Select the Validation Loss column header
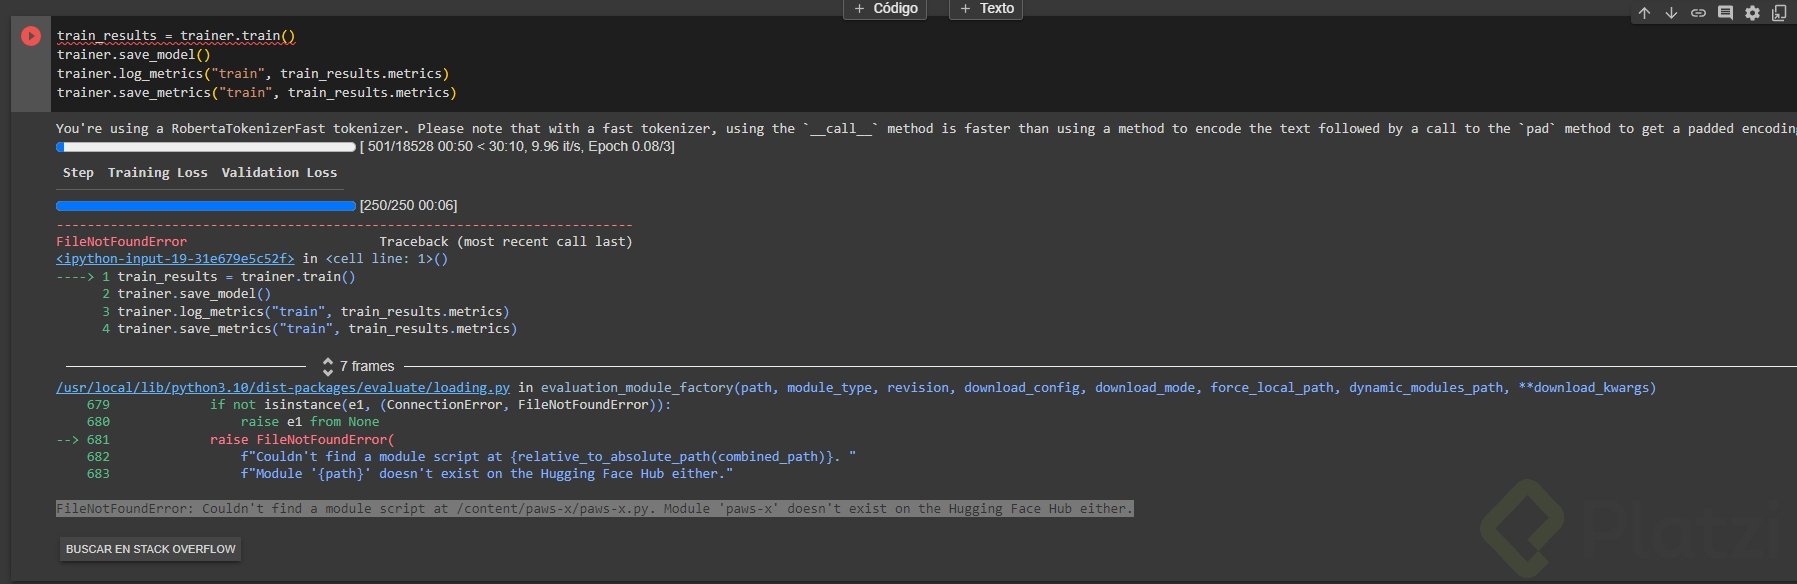Viewport: 1797px width, 584px height. coord(279,173)
